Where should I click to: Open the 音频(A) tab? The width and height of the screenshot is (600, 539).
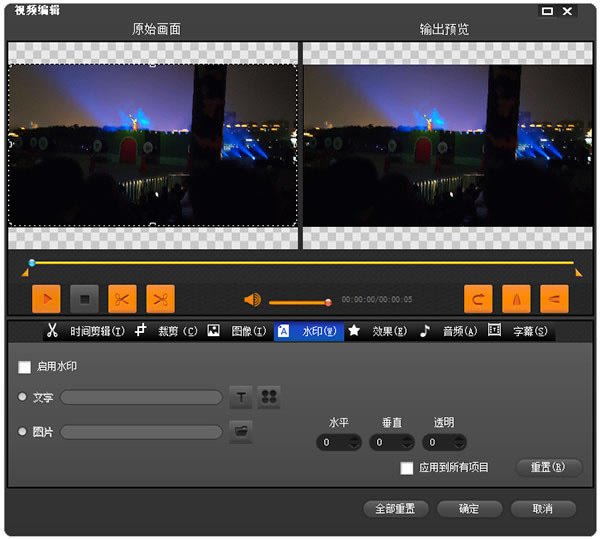[460, 331]
